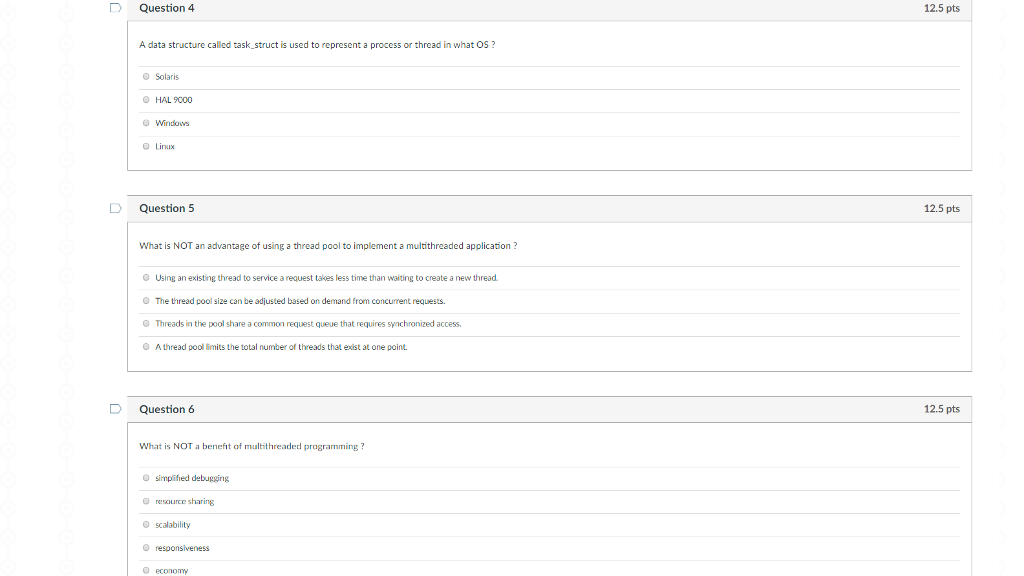Select 'Using an existing thread to service' option
The image size is (1024, 576).
point(146,278)
